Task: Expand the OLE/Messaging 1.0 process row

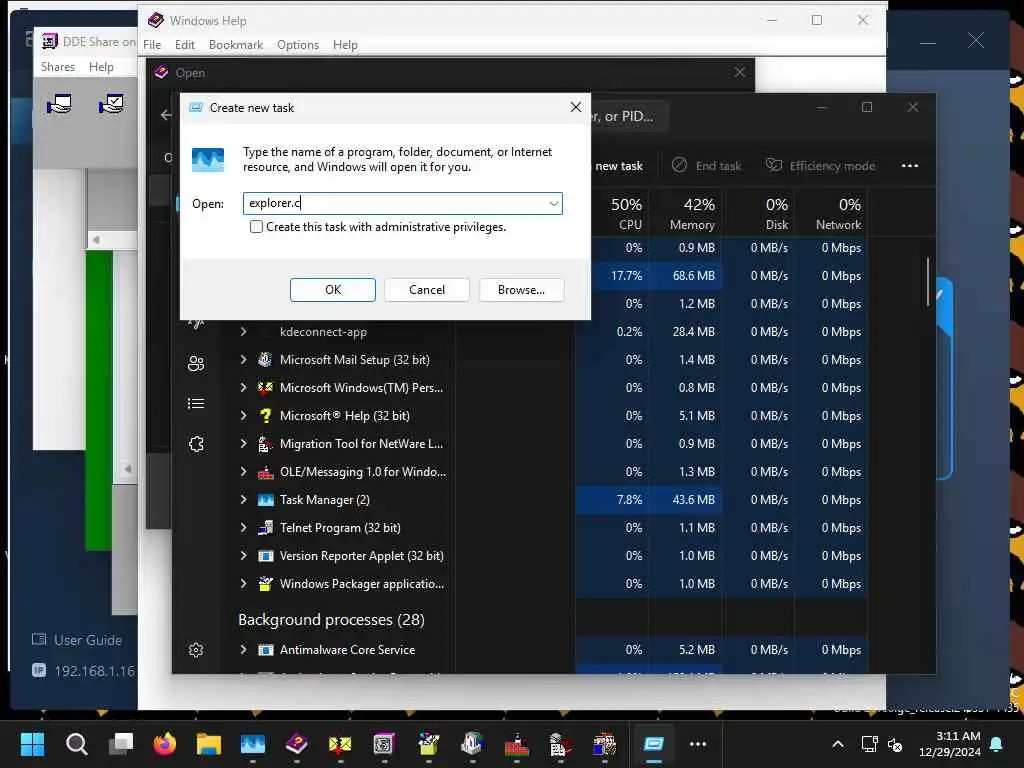Action: [x=244, y=472]
